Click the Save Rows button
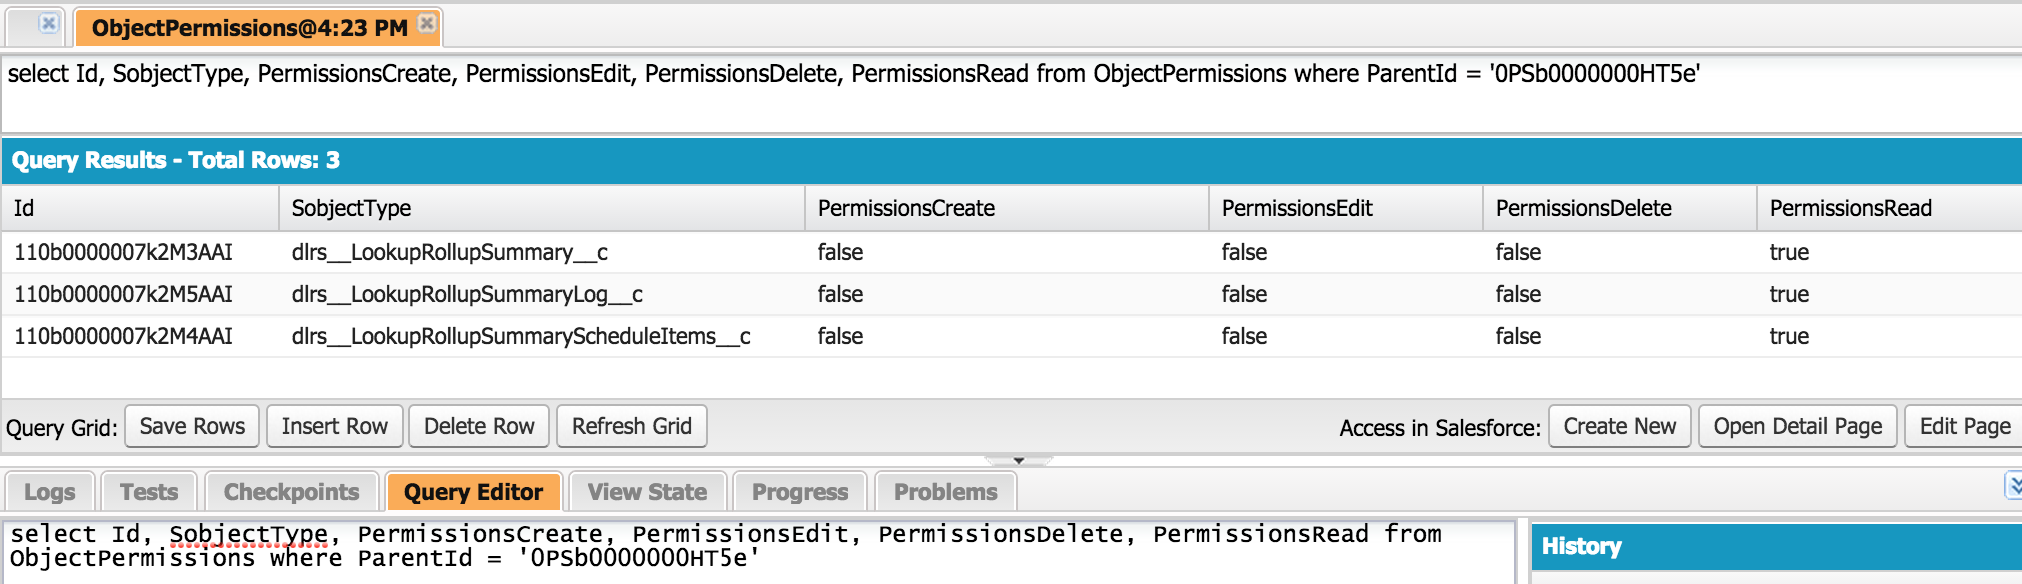The width and height of the screenshot is (2022, 584). (x=192, y=427)
